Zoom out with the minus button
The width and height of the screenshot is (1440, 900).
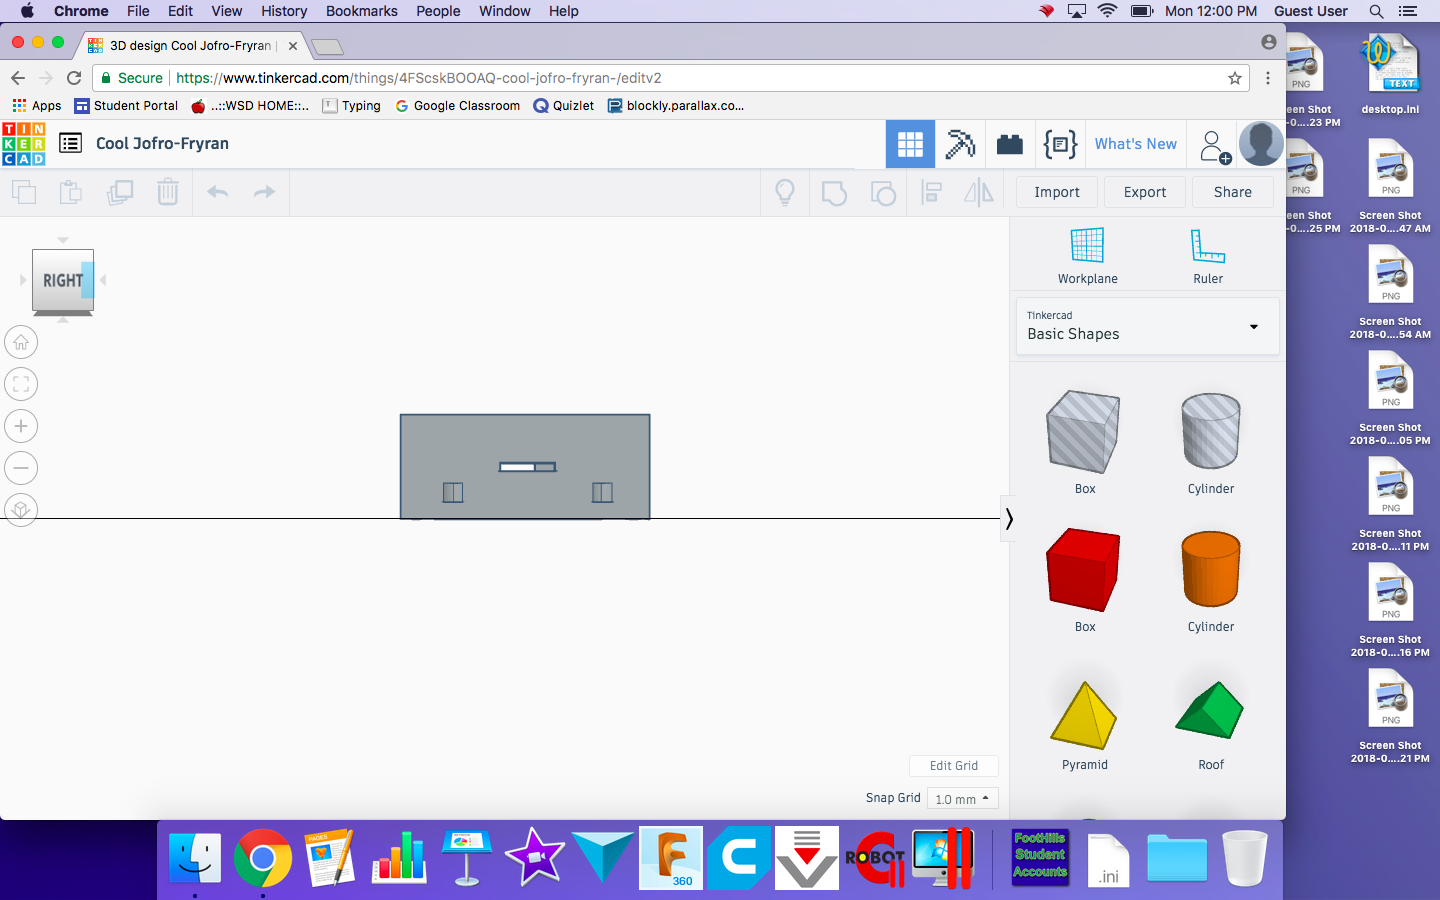(21, 468)
